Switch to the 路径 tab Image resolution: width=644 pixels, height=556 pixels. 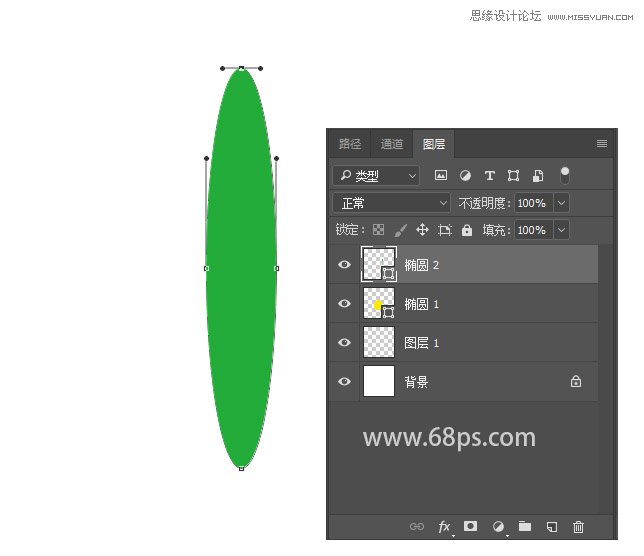pos(350,144)
